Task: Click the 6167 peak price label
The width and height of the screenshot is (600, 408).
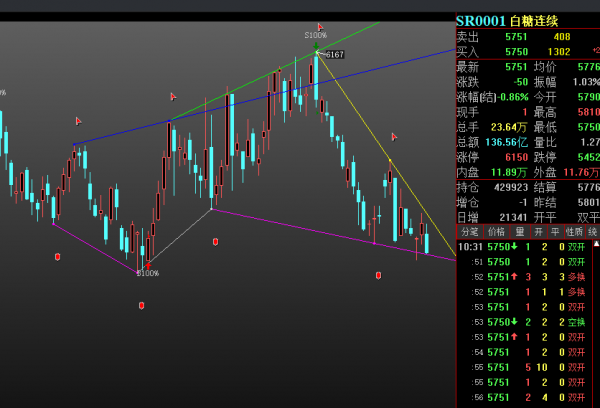Action: pyautogui.click(x=334, y=54)
